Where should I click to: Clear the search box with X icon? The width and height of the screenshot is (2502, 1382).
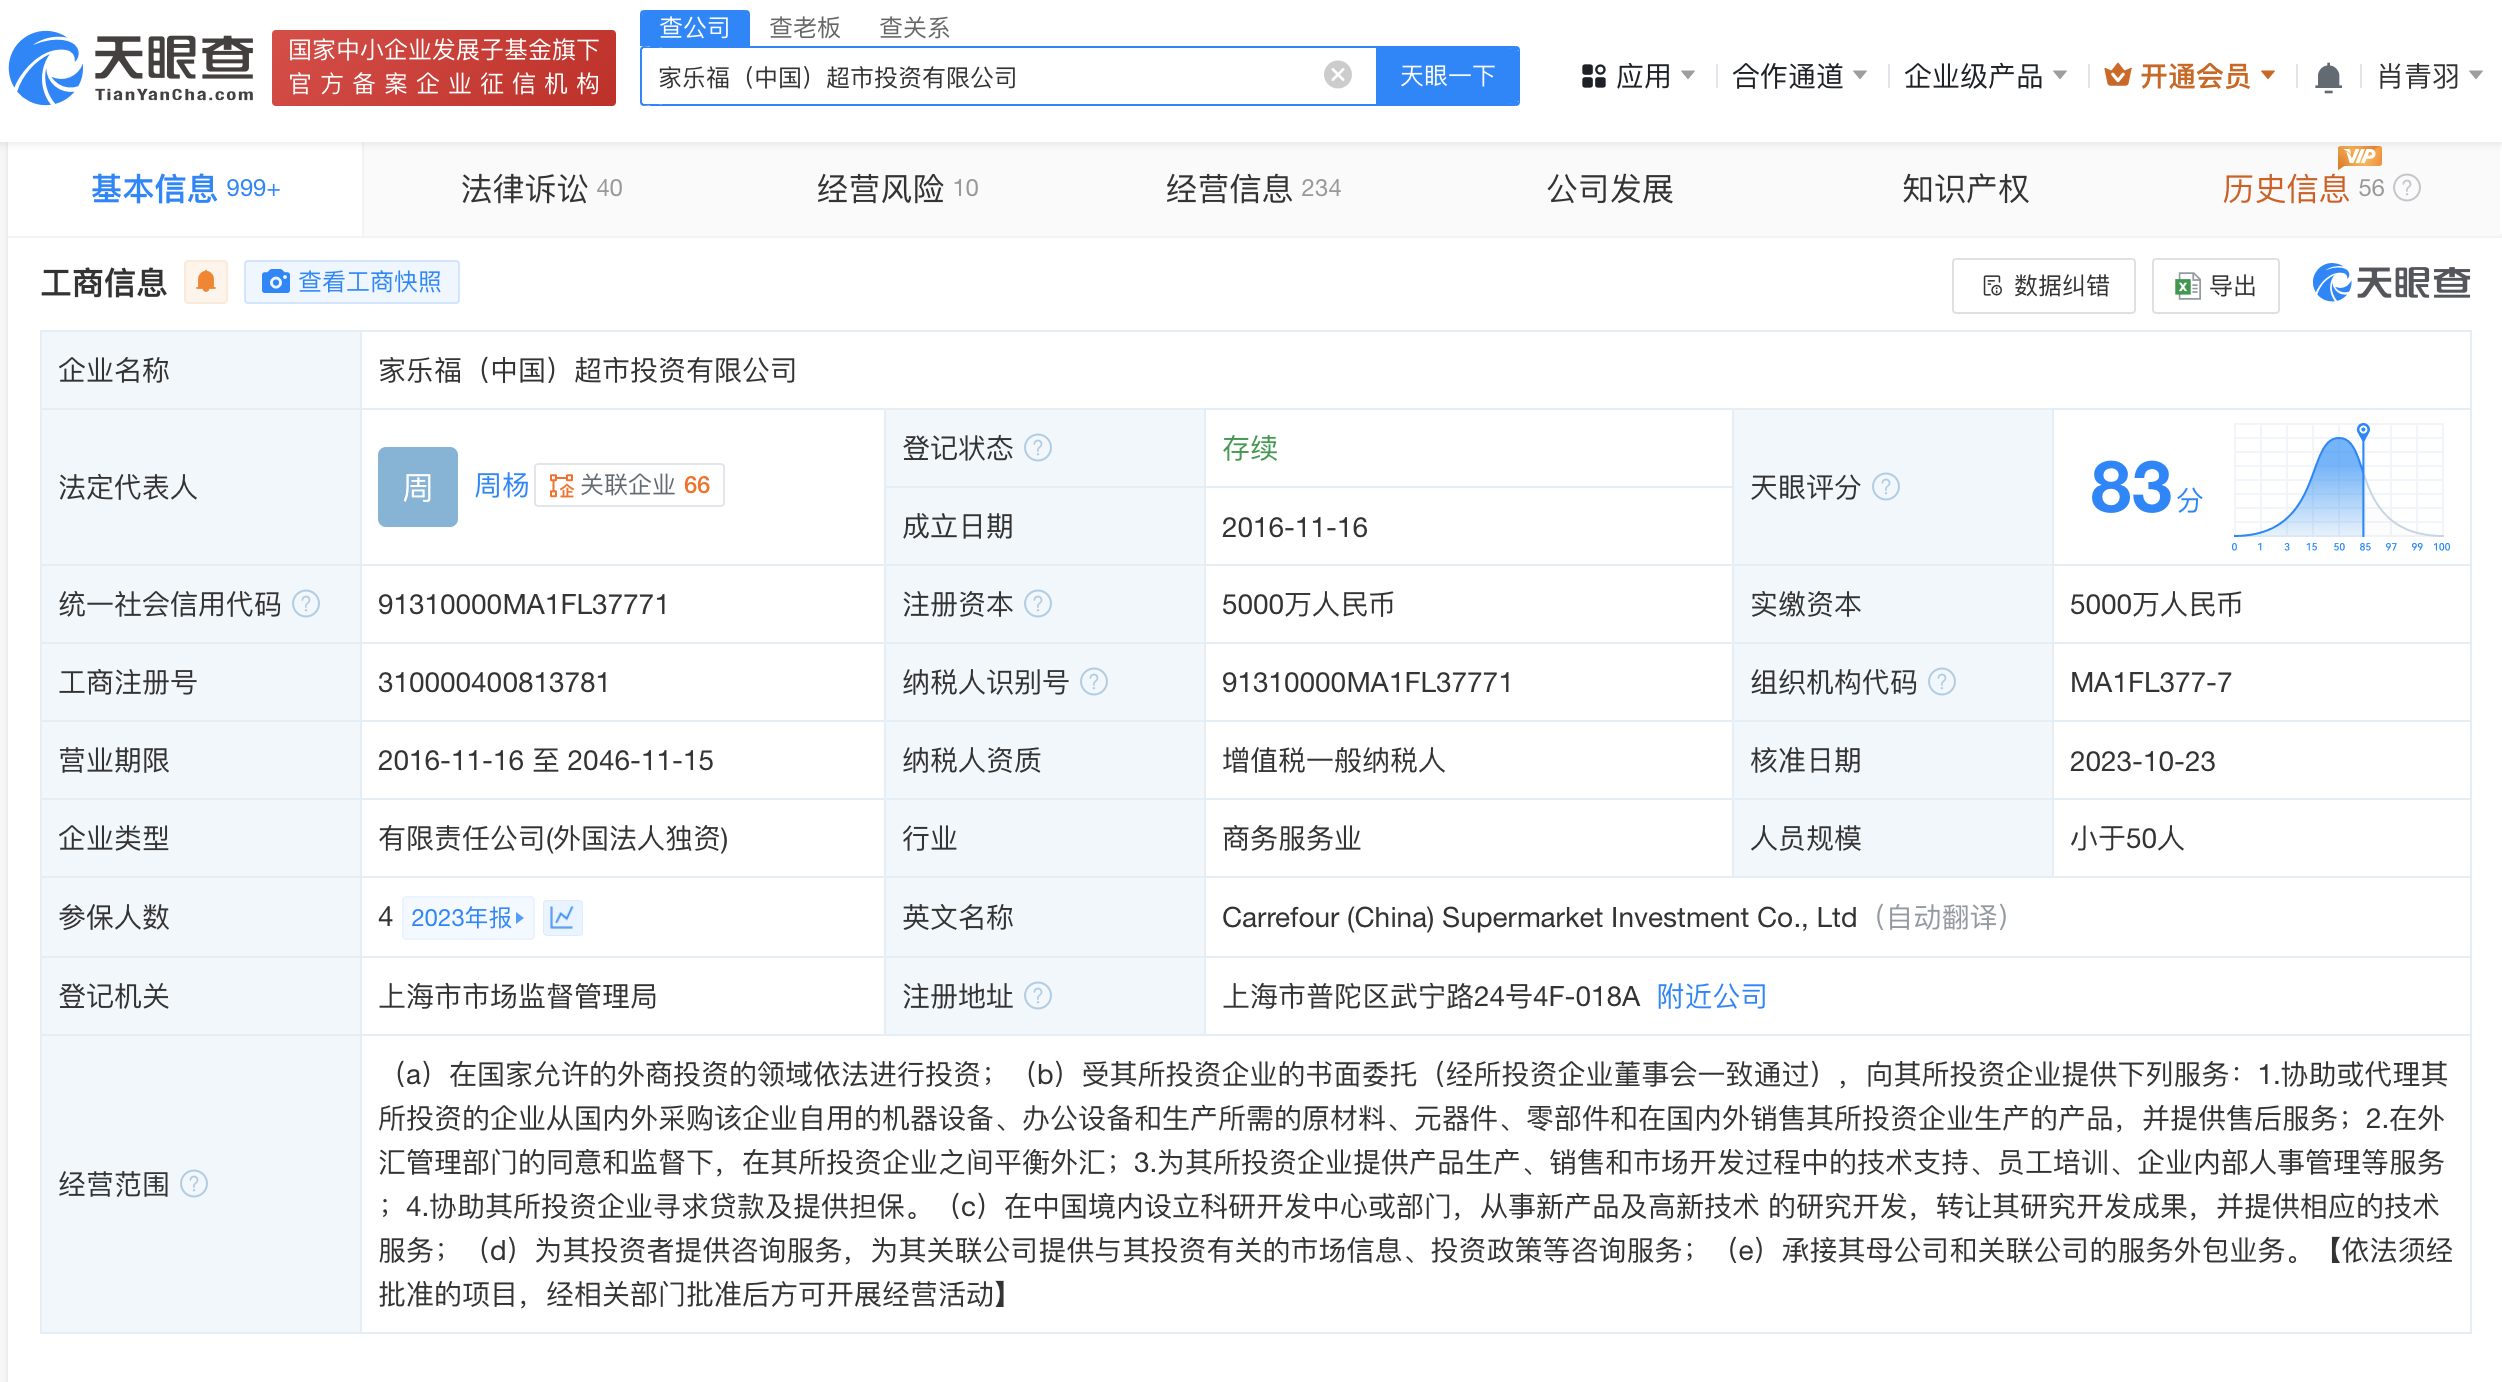1337,75
